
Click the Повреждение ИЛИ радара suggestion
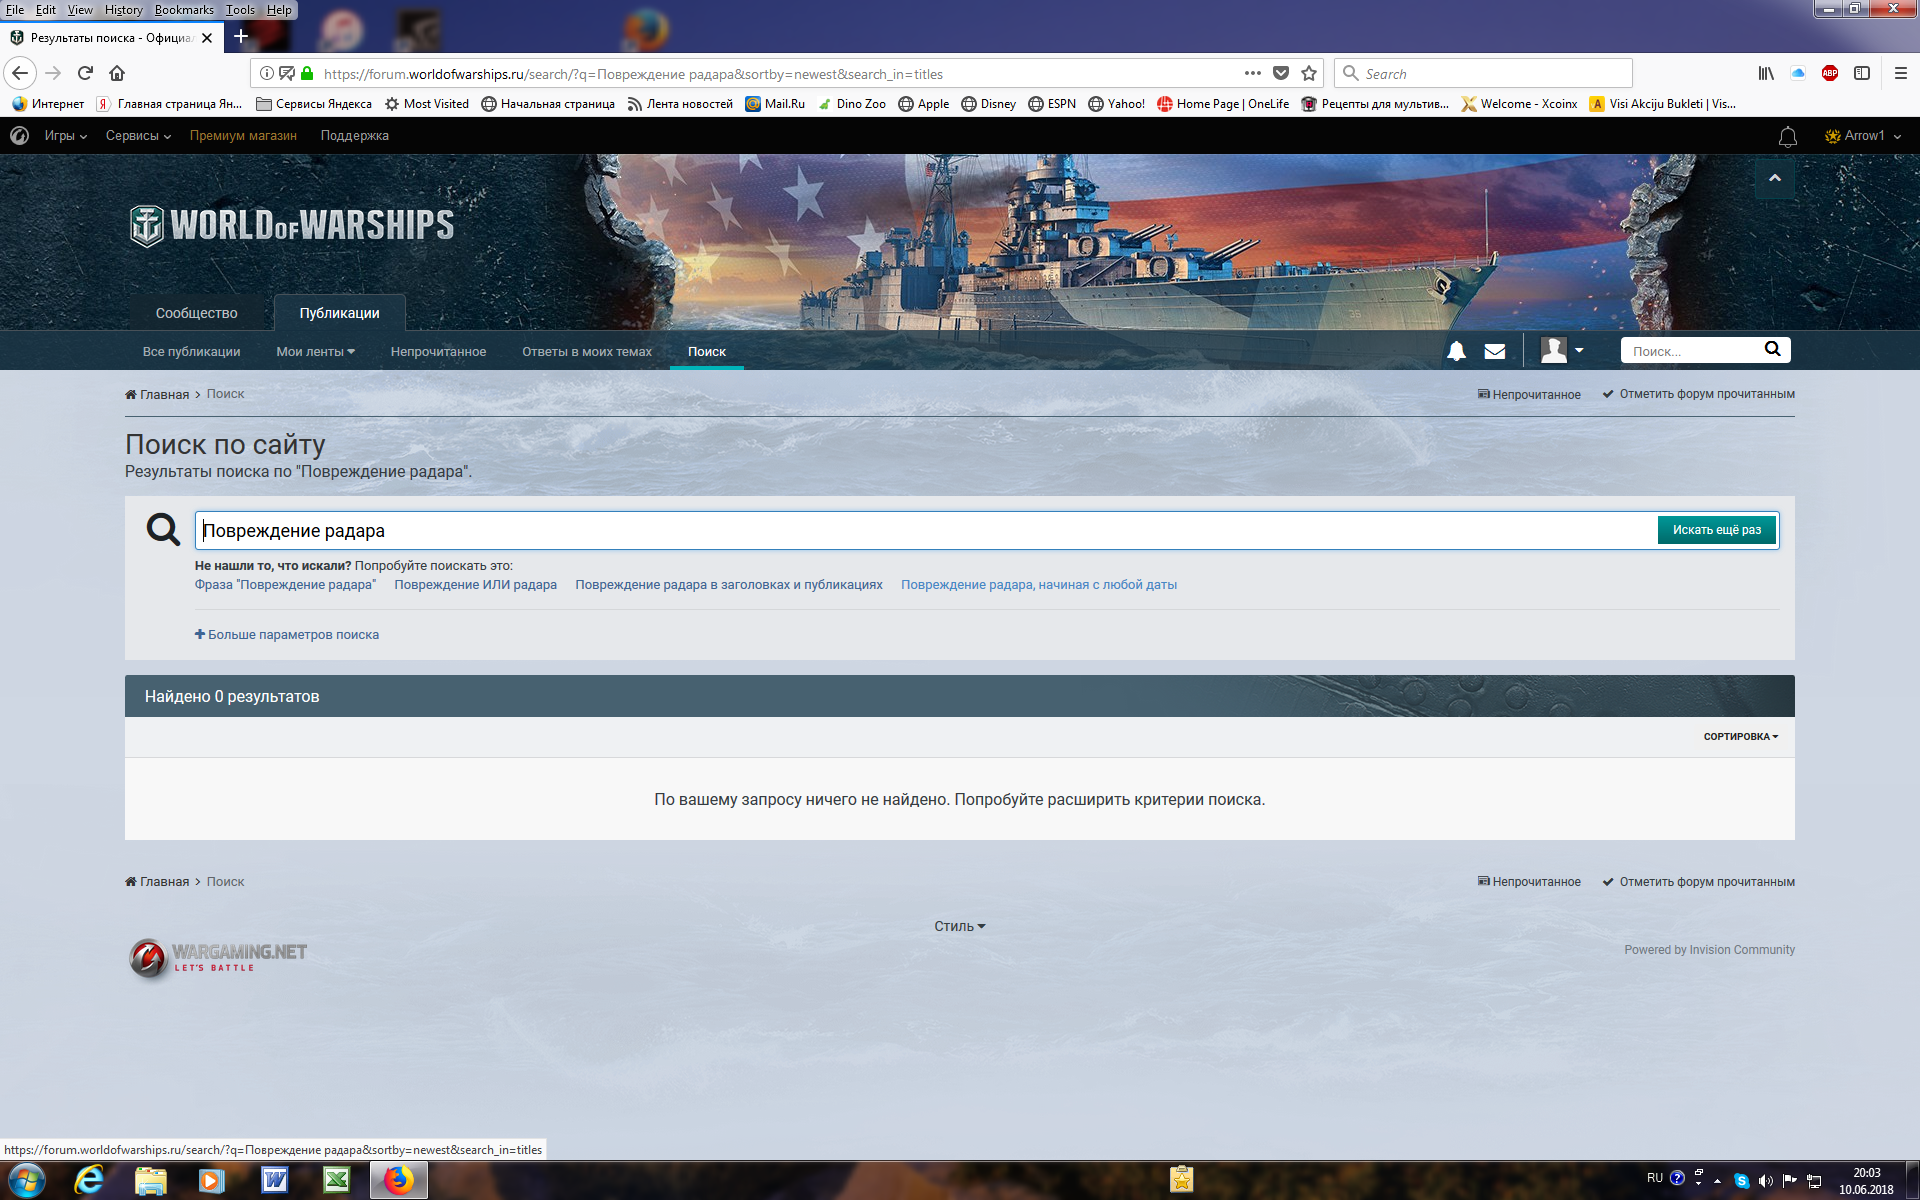(475, 584)
